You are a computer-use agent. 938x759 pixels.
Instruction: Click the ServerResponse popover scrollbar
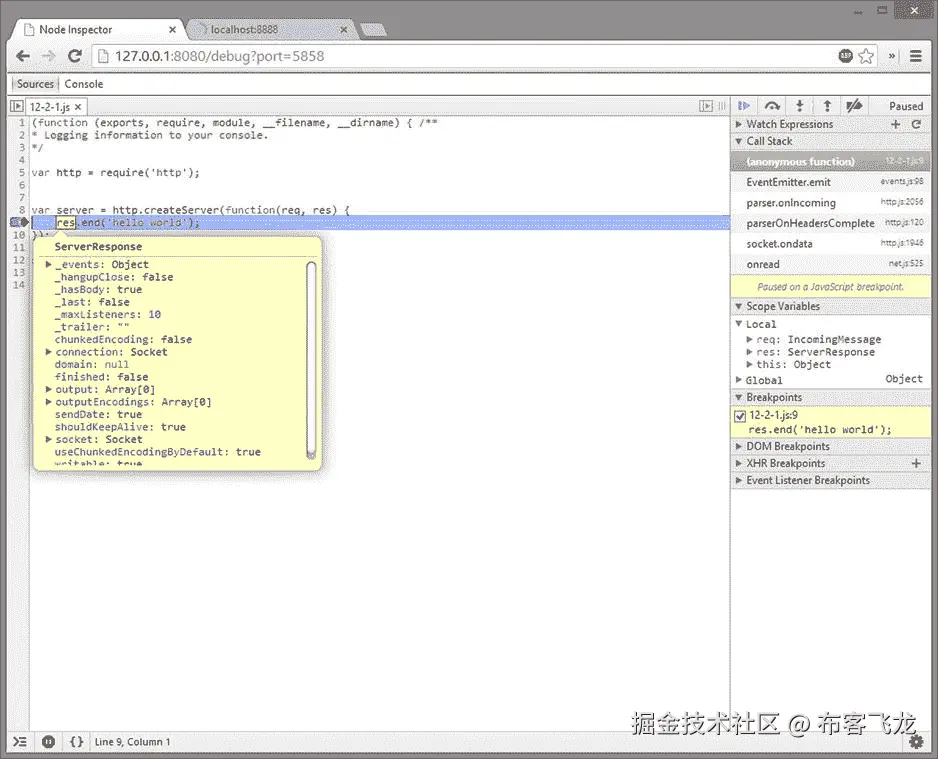311,360
